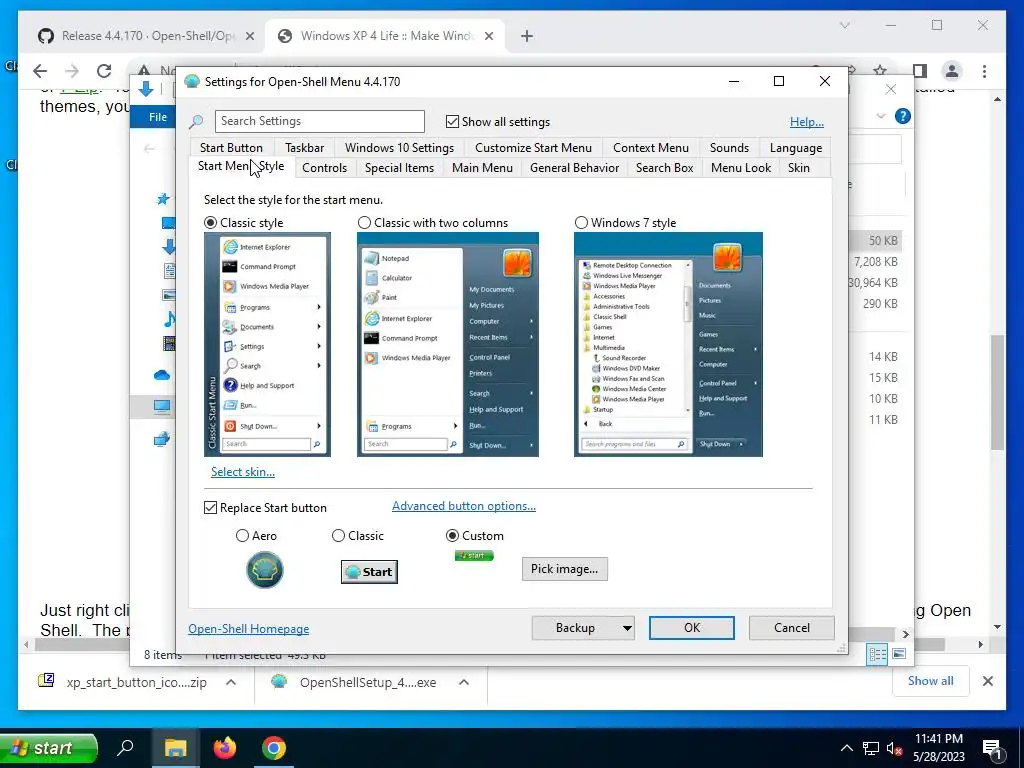Open the Windows 10 Settings tab
This screenshot has height=768, width=1024.
click(400, 148)
